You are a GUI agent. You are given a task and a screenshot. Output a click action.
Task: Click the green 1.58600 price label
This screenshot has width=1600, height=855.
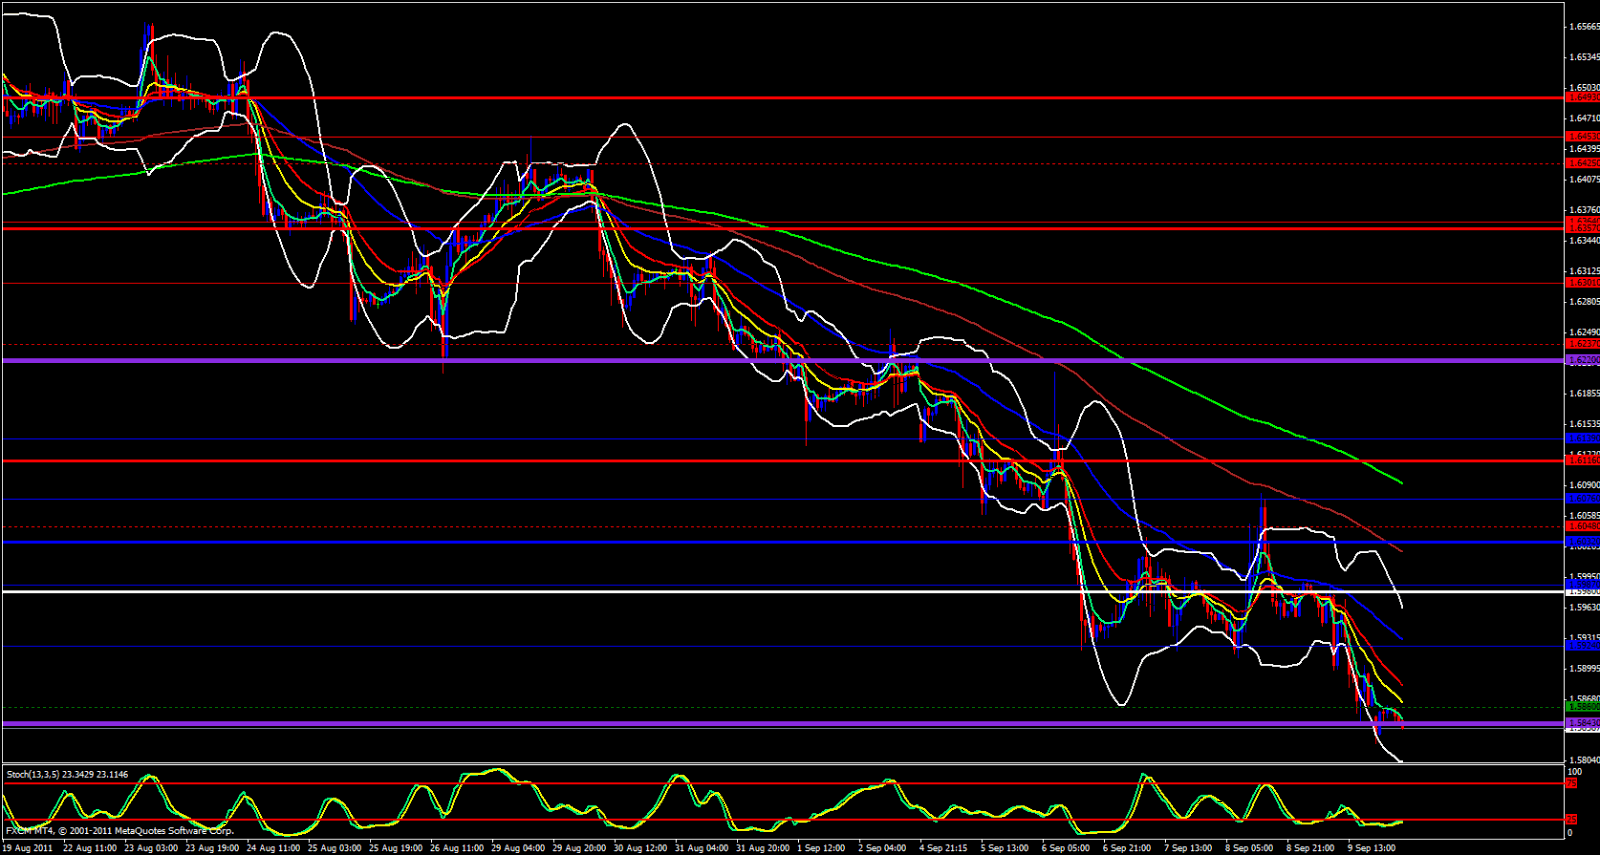tap(1582, 706)
